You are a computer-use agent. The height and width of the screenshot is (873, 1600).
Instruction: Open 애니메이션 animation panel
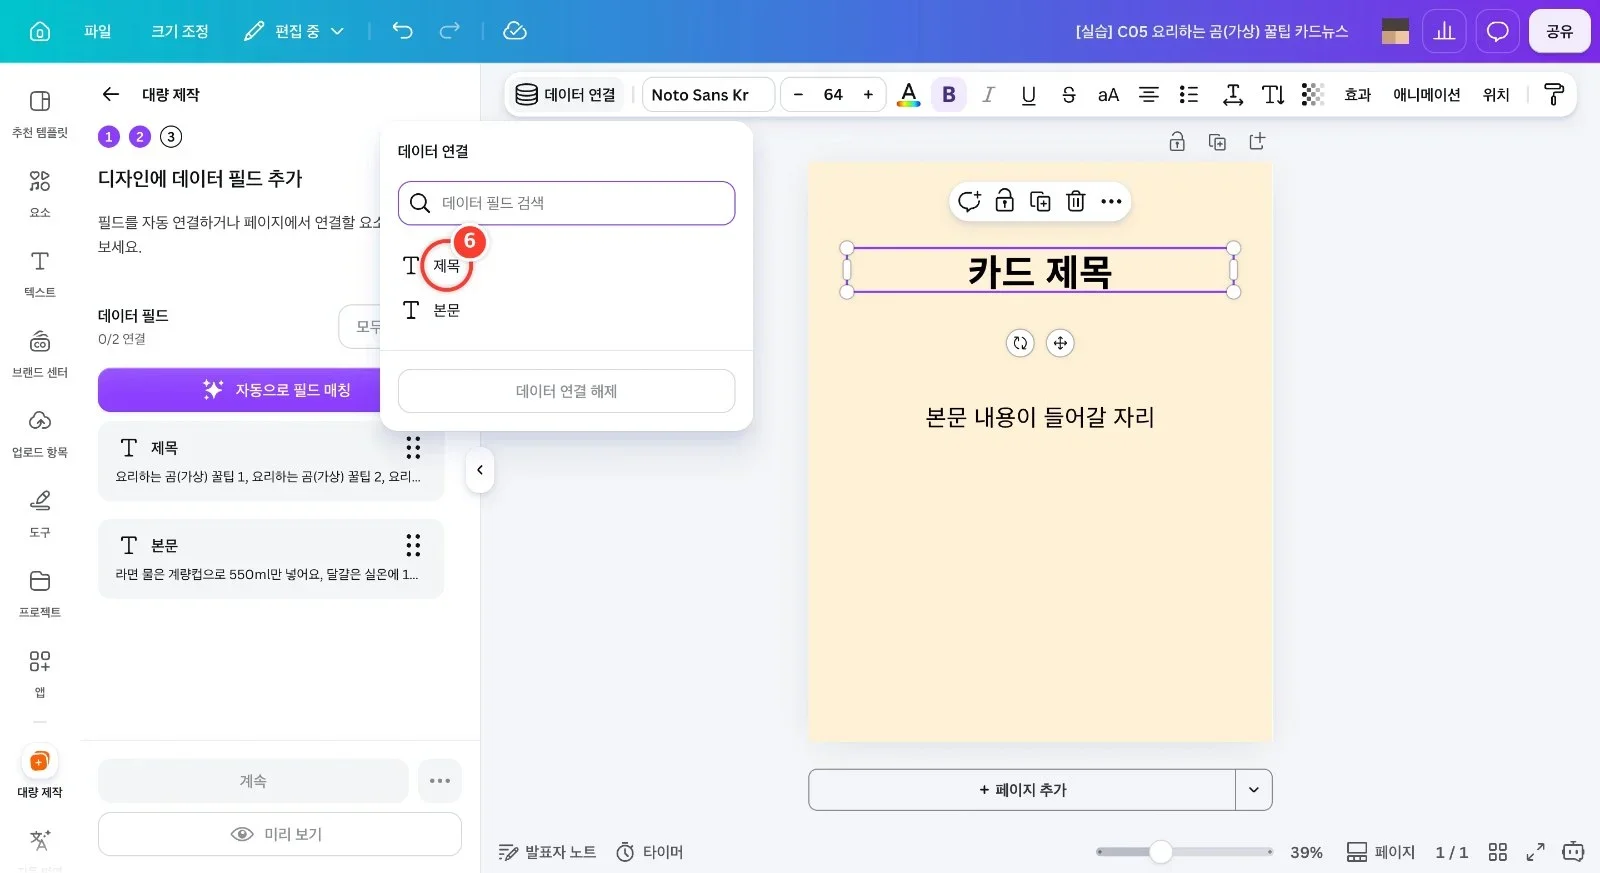1427,95
